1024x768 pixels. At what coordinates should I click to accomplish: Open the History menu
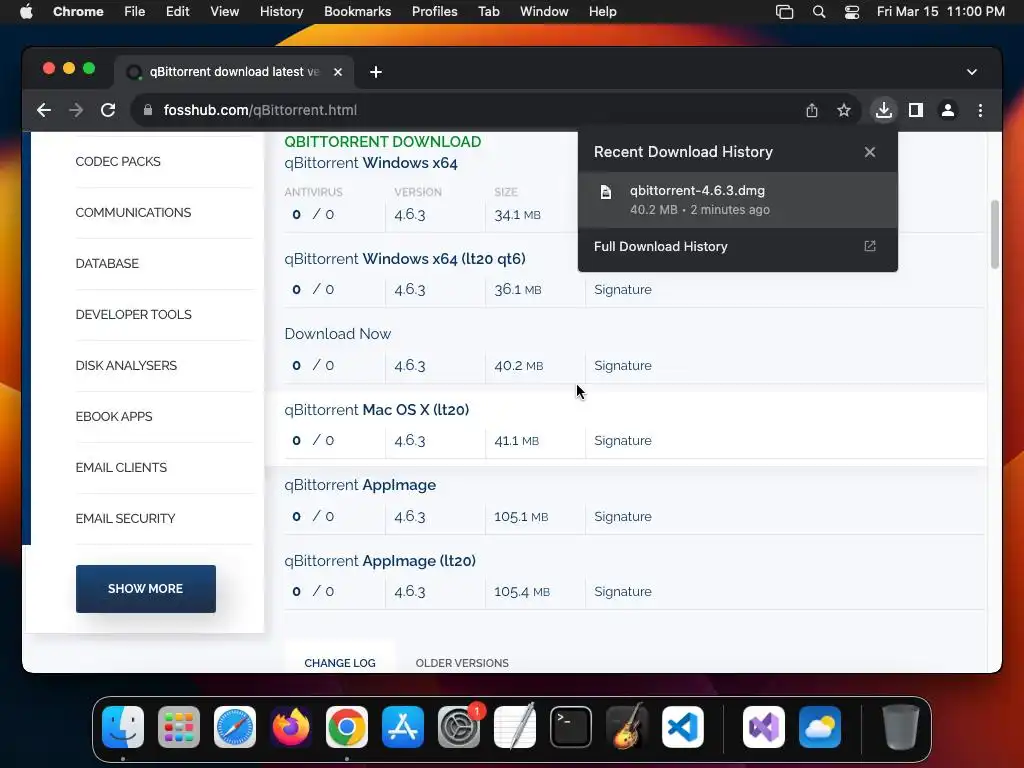pyautogui.click(x=281, y=12)
